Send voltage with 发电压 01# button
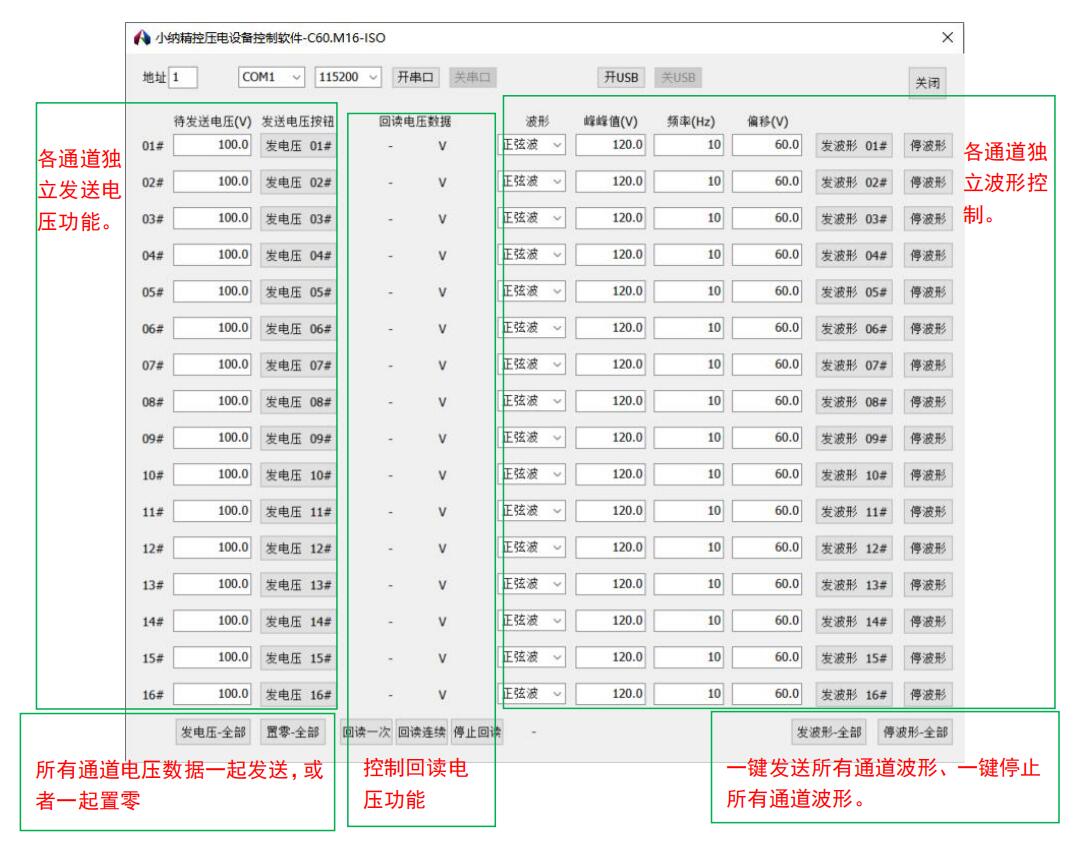The image size is (1080, 841). pyautogui.click(x=297, y=146)
